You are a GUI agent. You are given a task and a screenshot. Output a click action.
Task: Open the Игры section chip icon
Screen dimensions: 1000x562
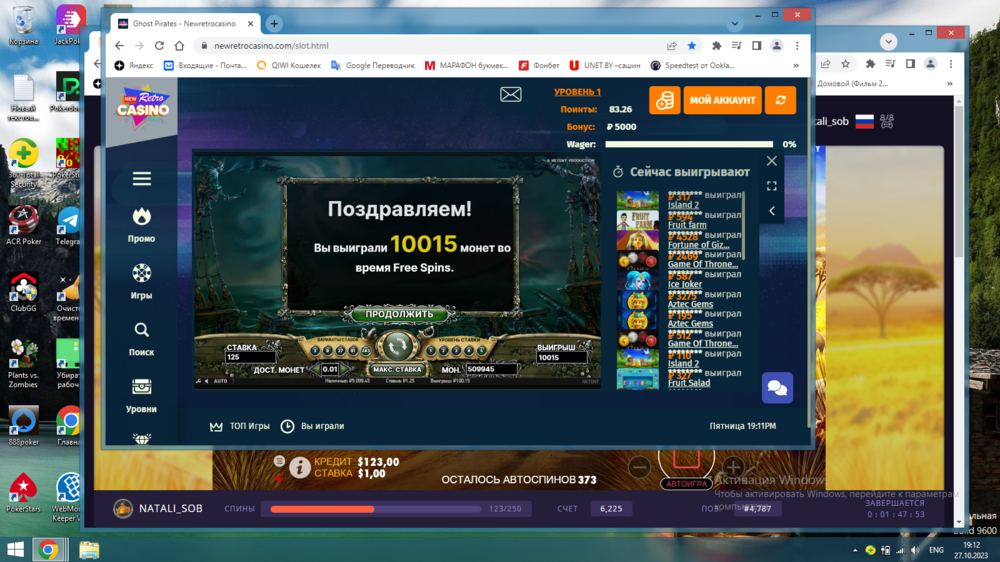pos(141,273)
